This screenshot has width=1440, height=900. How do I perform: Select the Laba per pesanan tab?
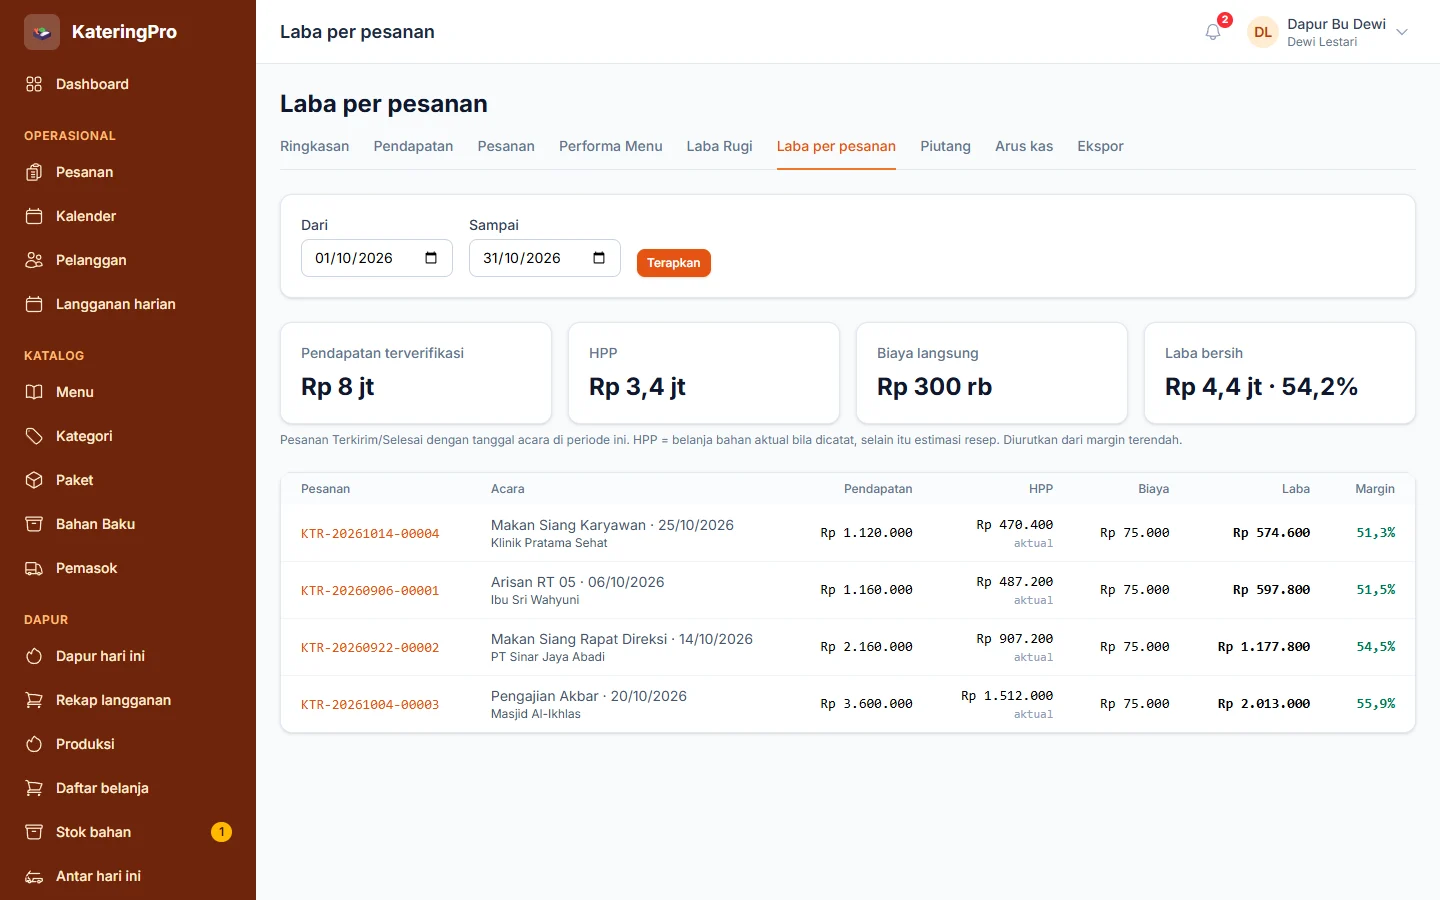click(836, 146)
